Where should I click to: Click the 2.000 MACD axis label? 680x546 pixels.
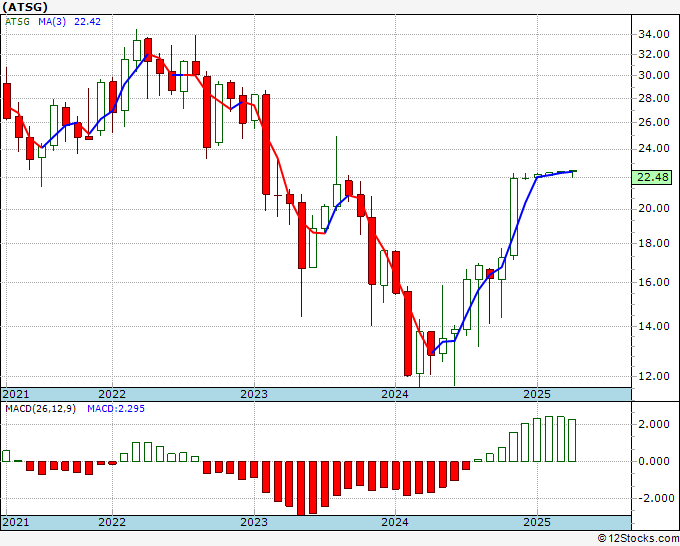[x=654, y=424]
